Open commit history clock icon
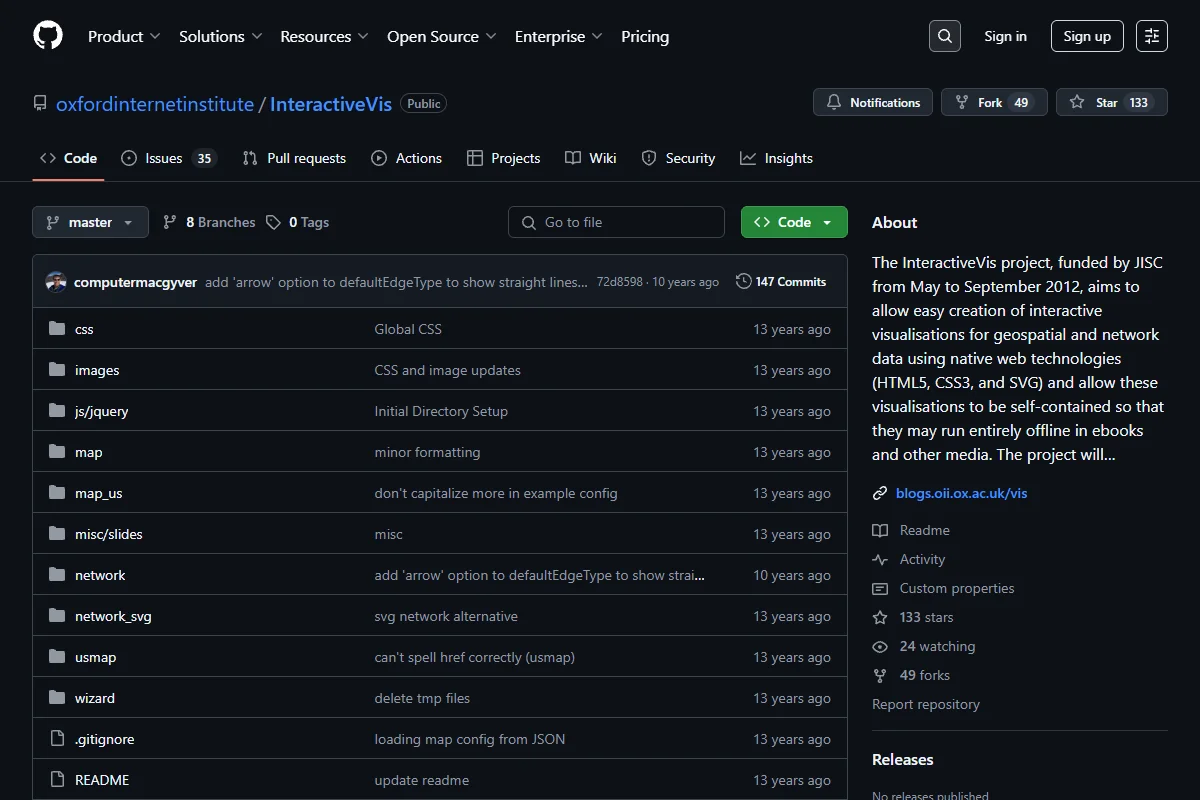The width and height of the screenshot is (1200, 800). [x=743, y=282]
